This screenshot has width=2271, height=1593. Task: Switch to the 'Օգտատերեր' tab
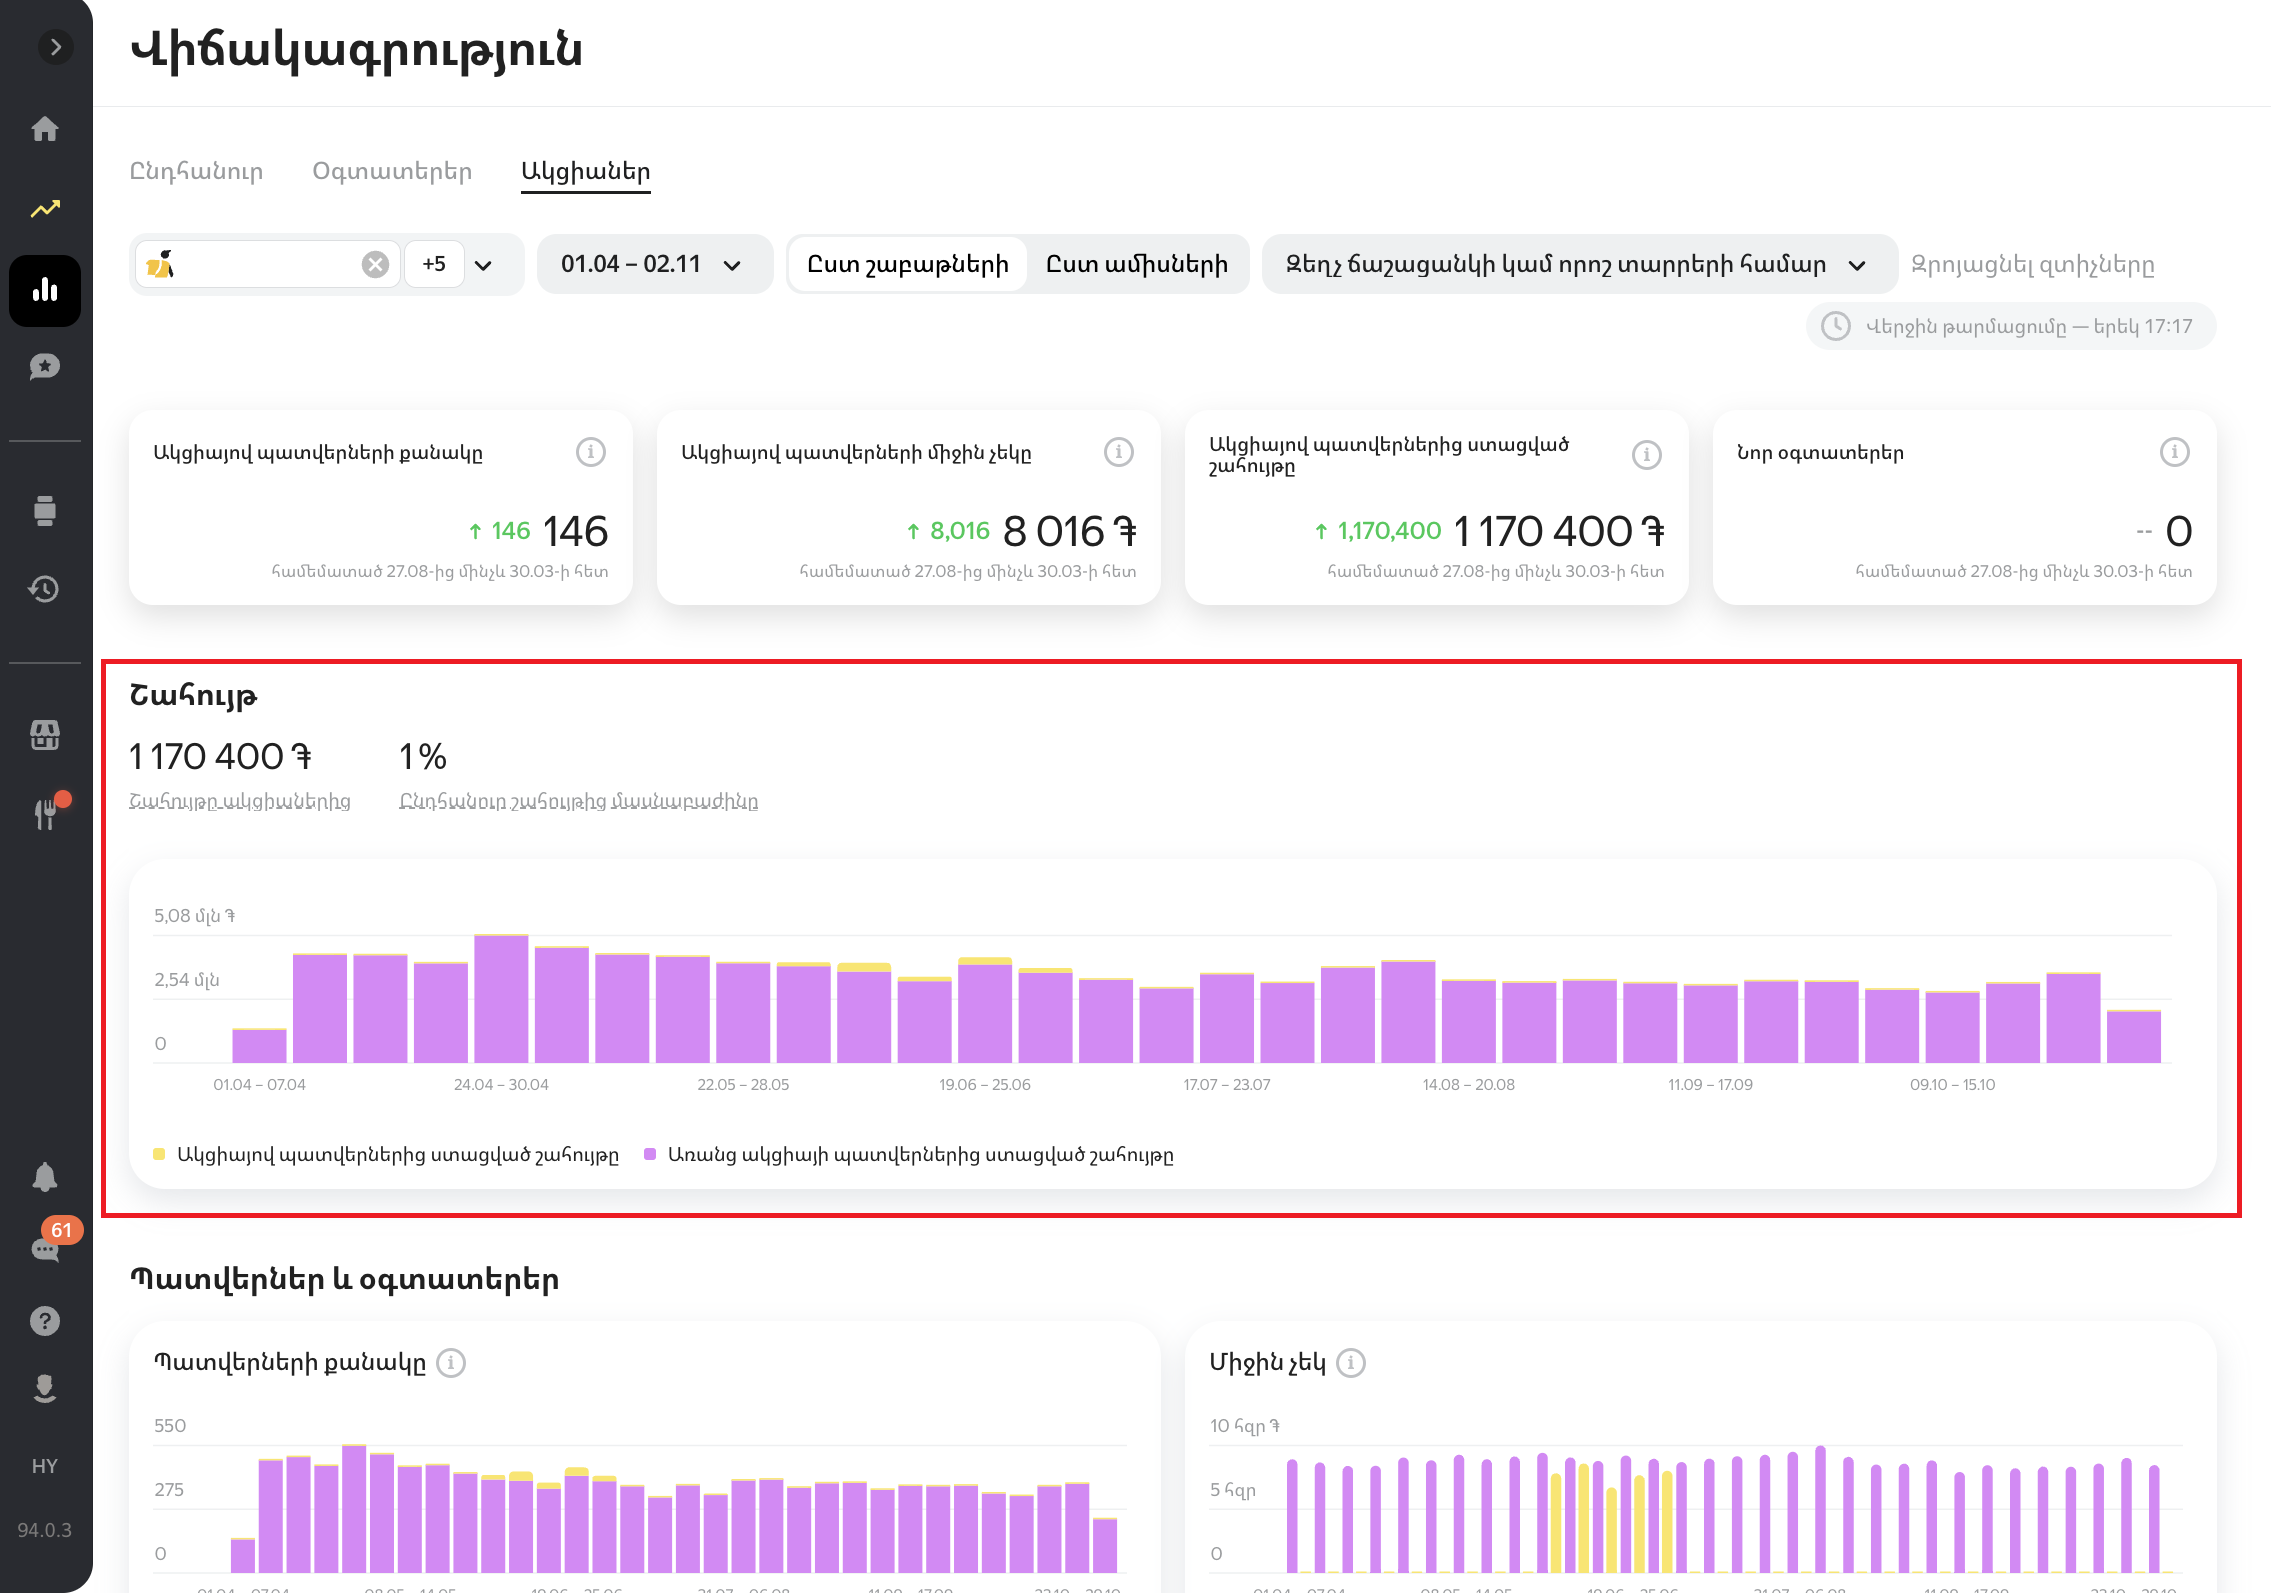point(392,171)
